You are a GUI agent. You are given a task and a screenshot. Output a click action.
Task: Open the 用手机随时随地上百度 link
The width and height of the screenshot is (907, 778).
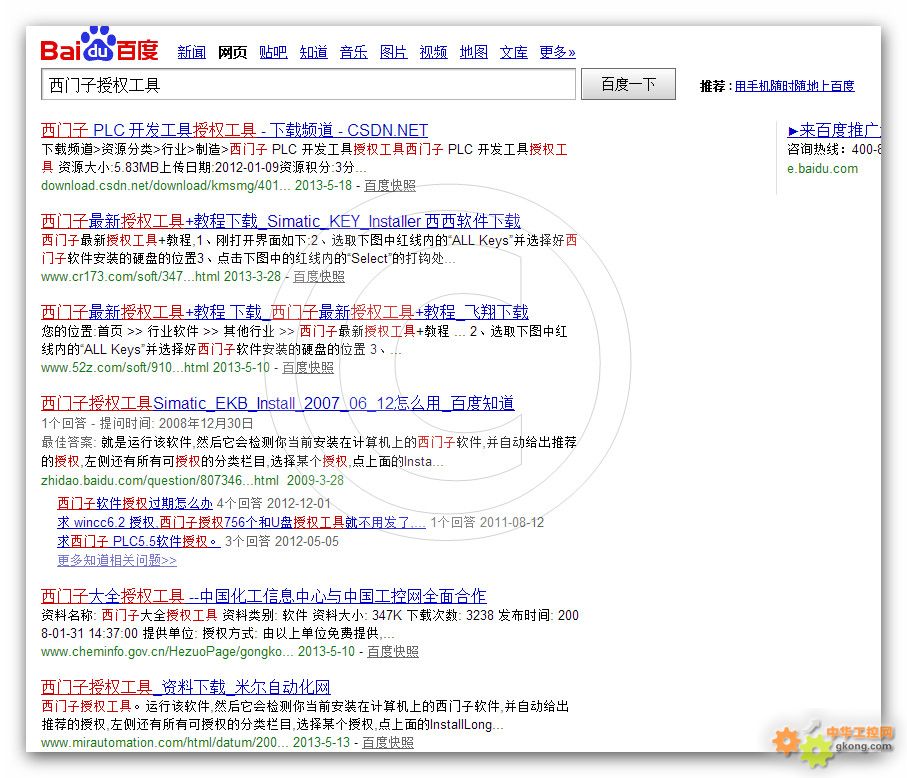794,86
